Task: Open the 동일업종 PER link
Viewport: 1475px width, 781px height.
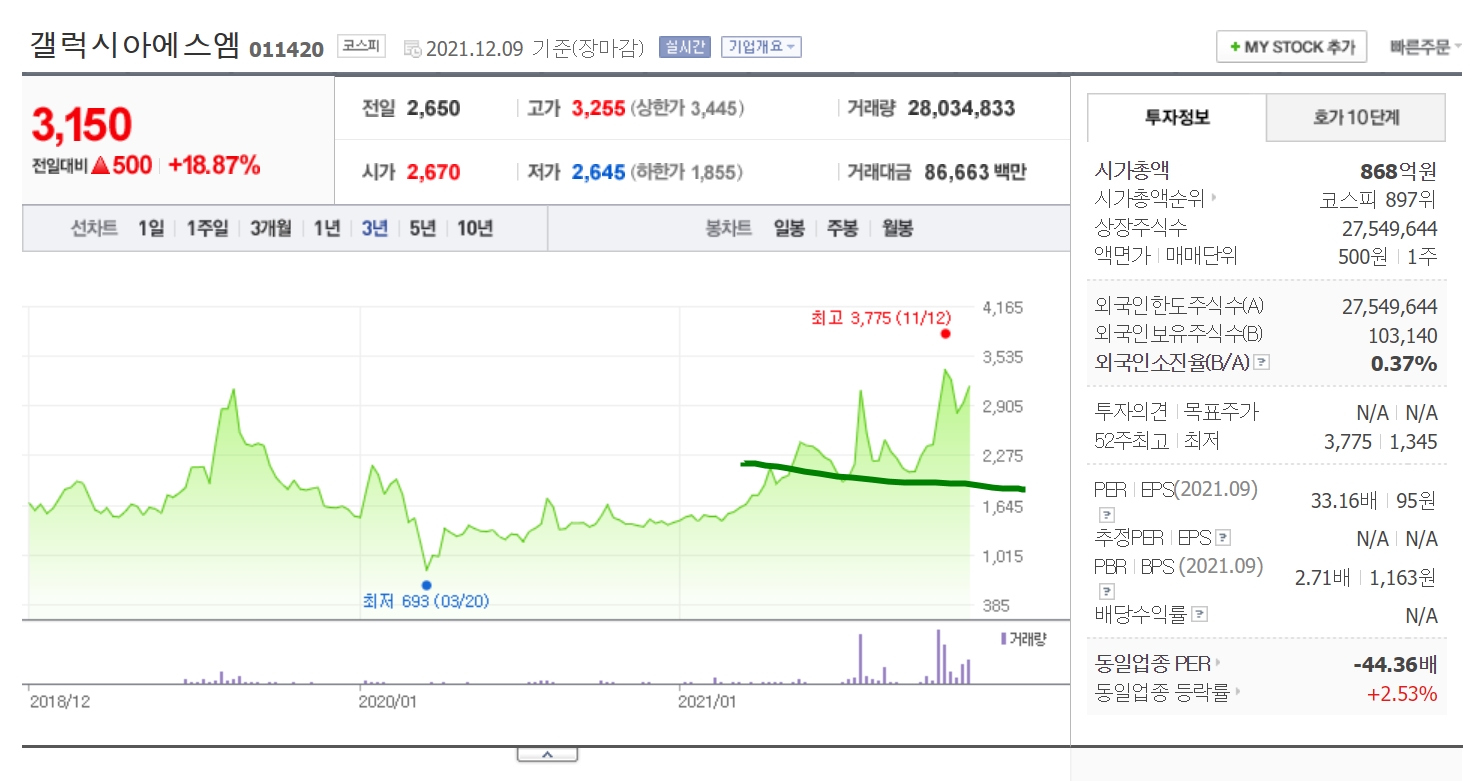Action: tap(1158, 663)
